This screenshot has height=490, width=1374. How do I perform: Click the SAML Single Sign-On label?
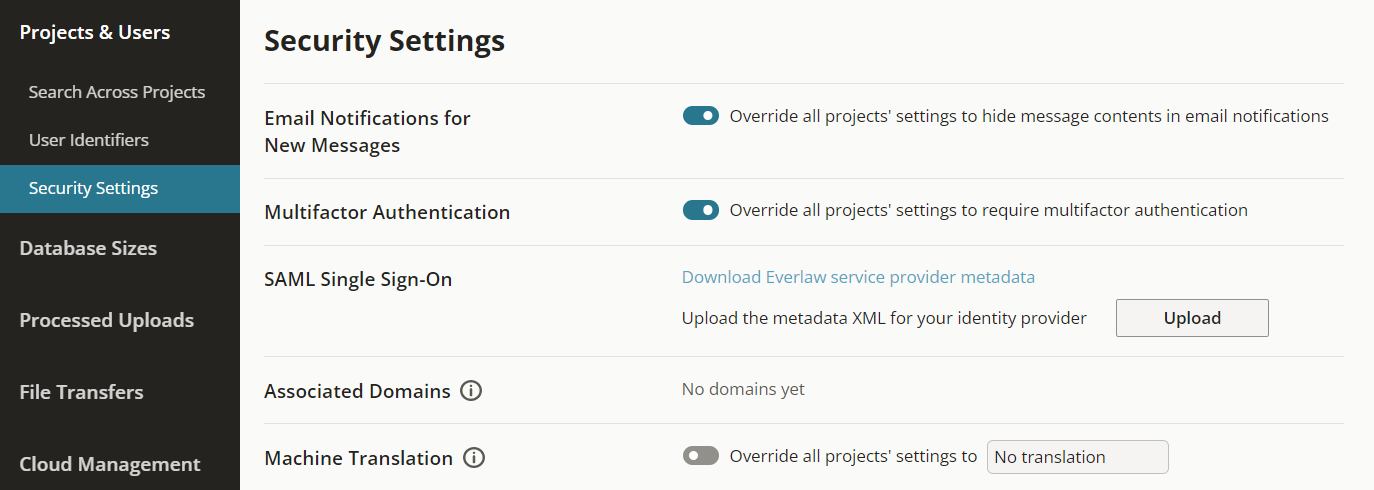(x=358, y=279)
